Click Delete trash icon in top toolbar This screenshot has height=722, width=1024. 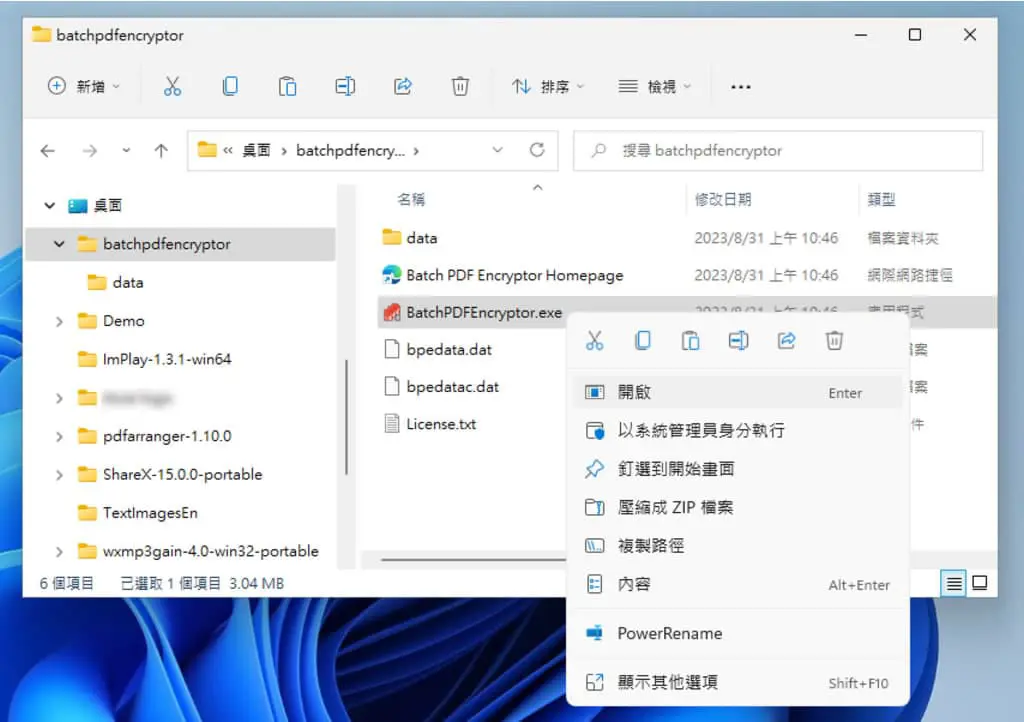point(460,86)
